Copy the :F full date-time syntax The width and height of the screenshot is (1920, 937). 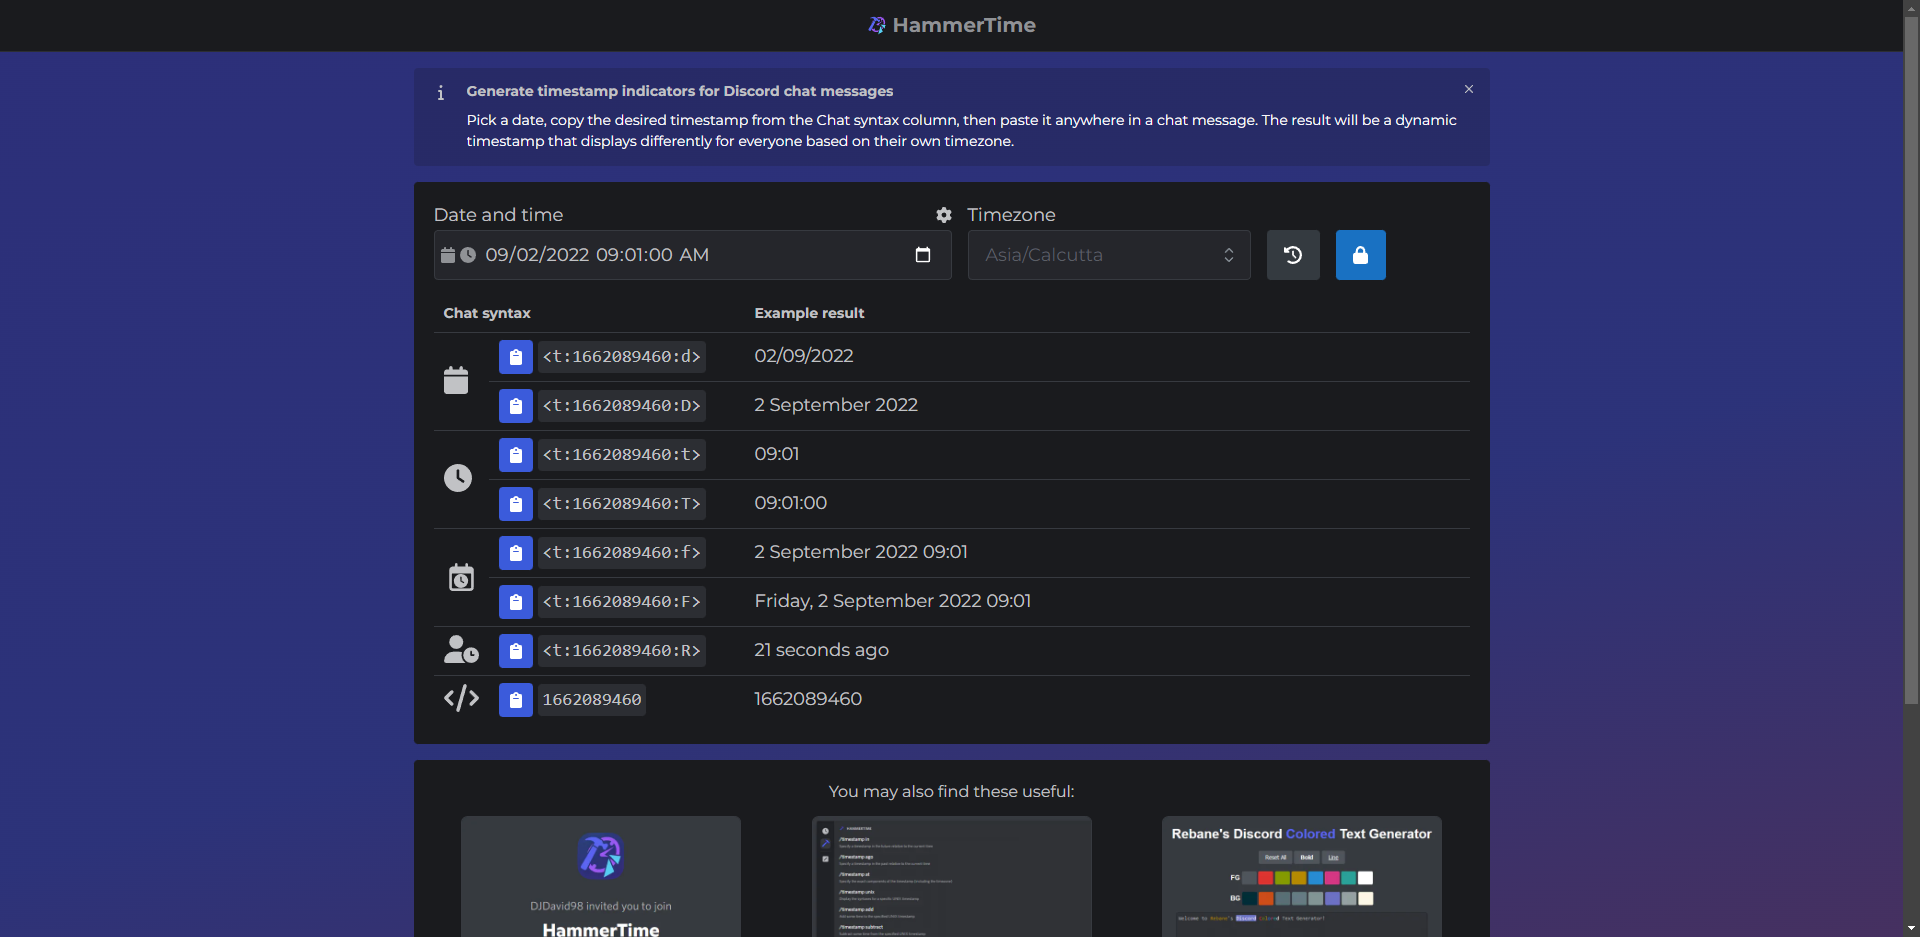pyautogui.click(x=515, y=602)
